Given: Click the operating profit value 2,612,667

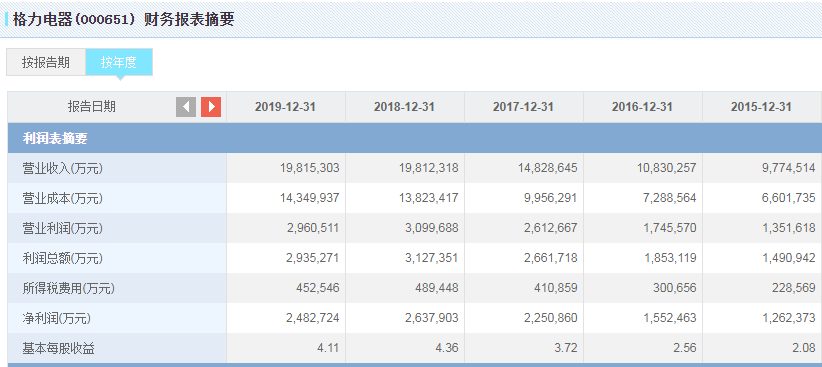Looking at the screenshot, I should [550, 228].
